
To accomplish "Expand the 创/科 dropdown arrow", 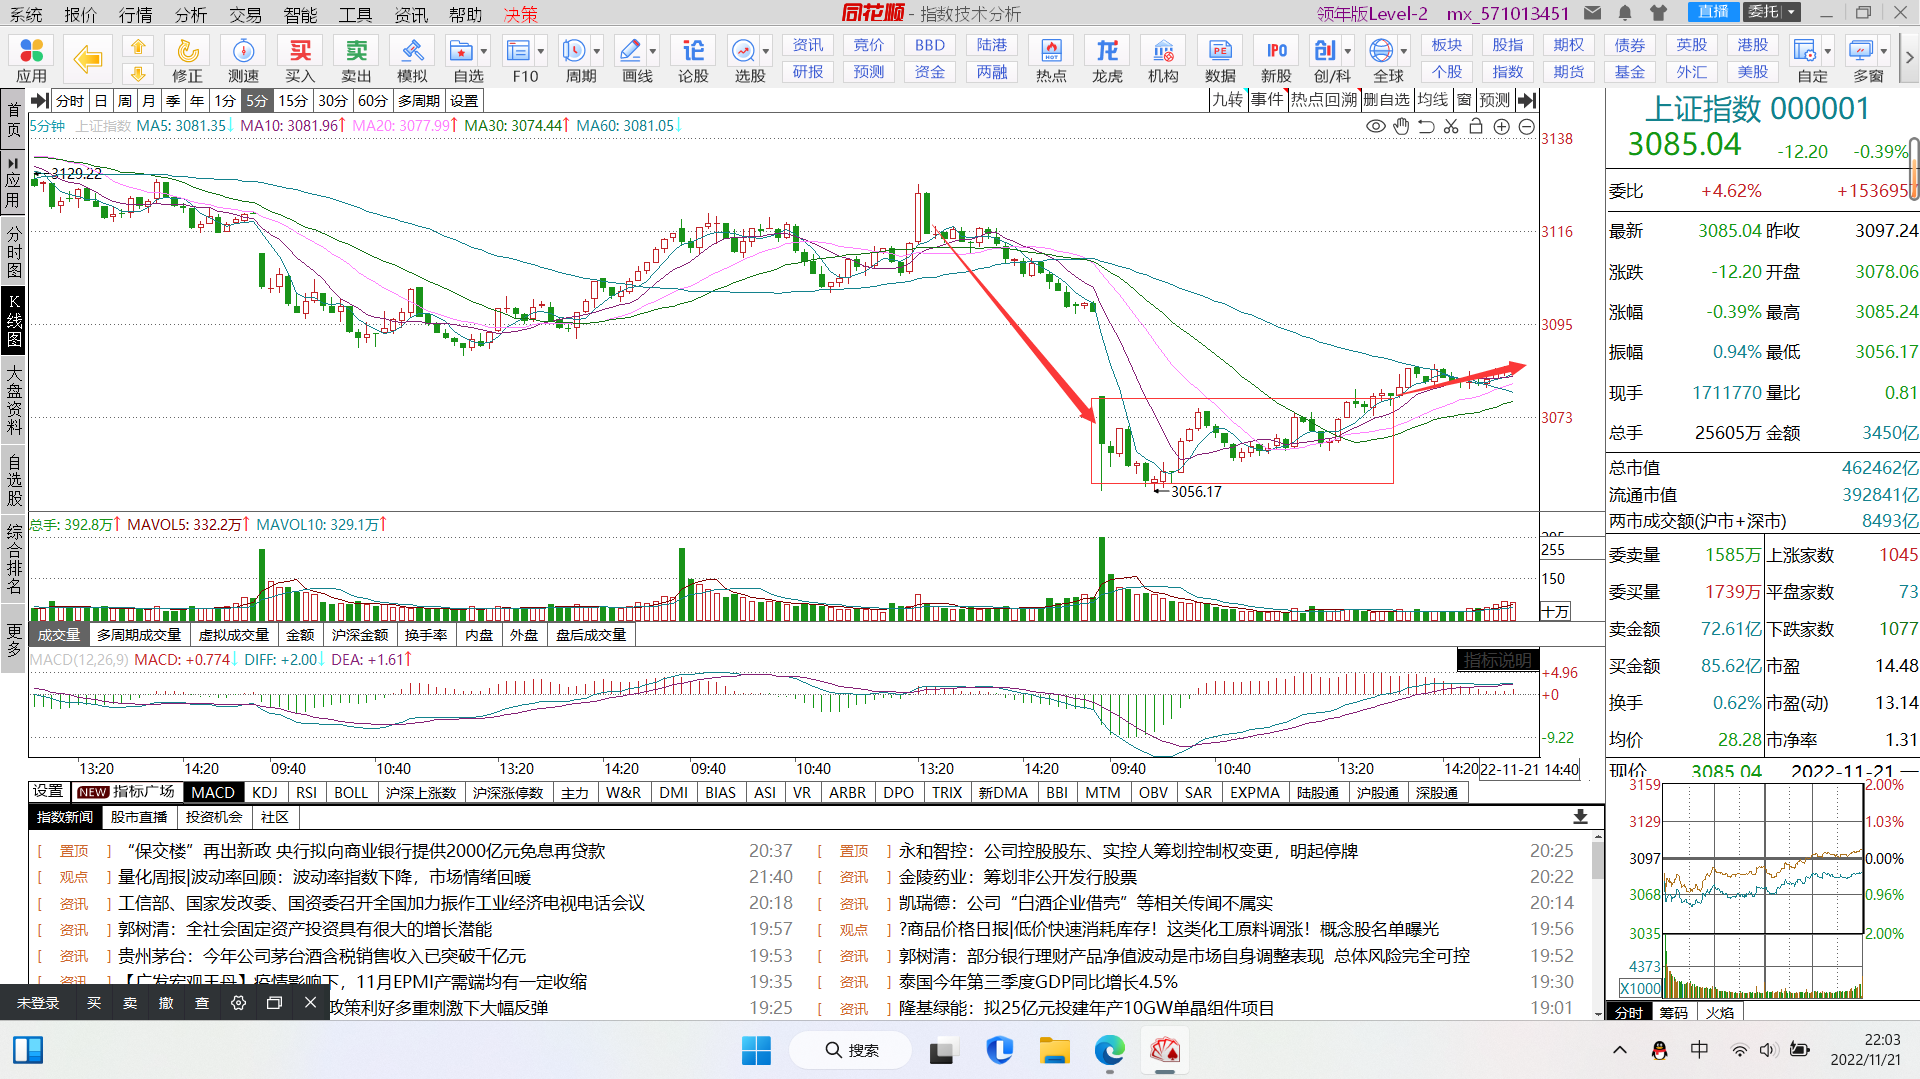I will tap(1348, 51).
